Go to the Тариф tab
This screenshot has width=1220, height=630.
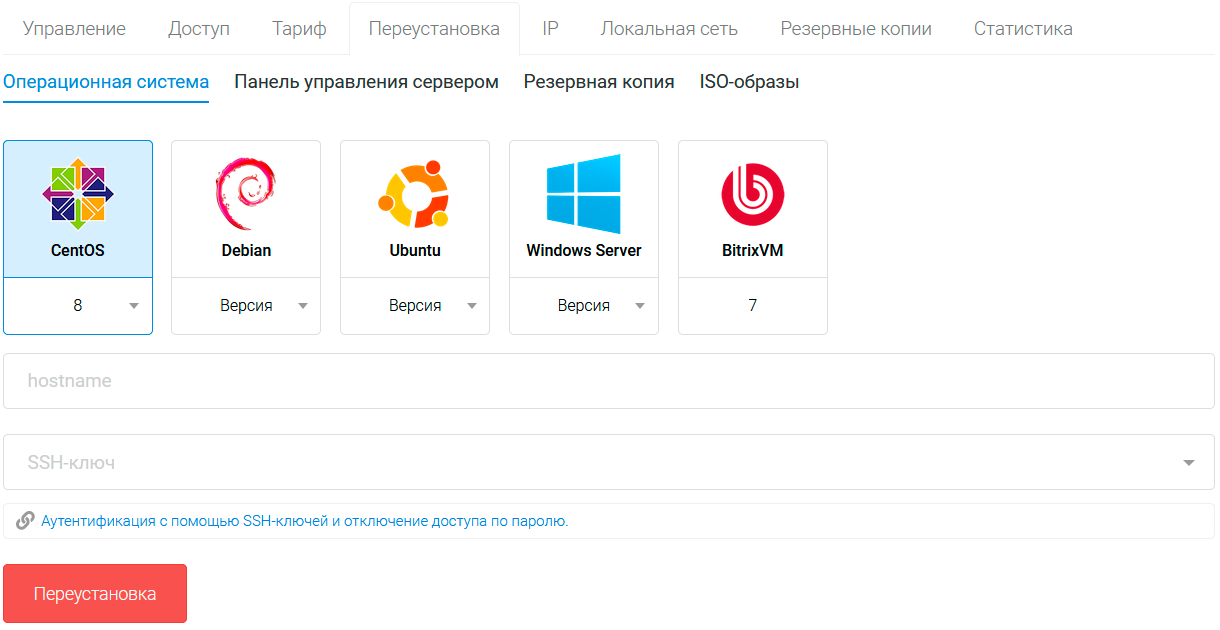point(299,29)
